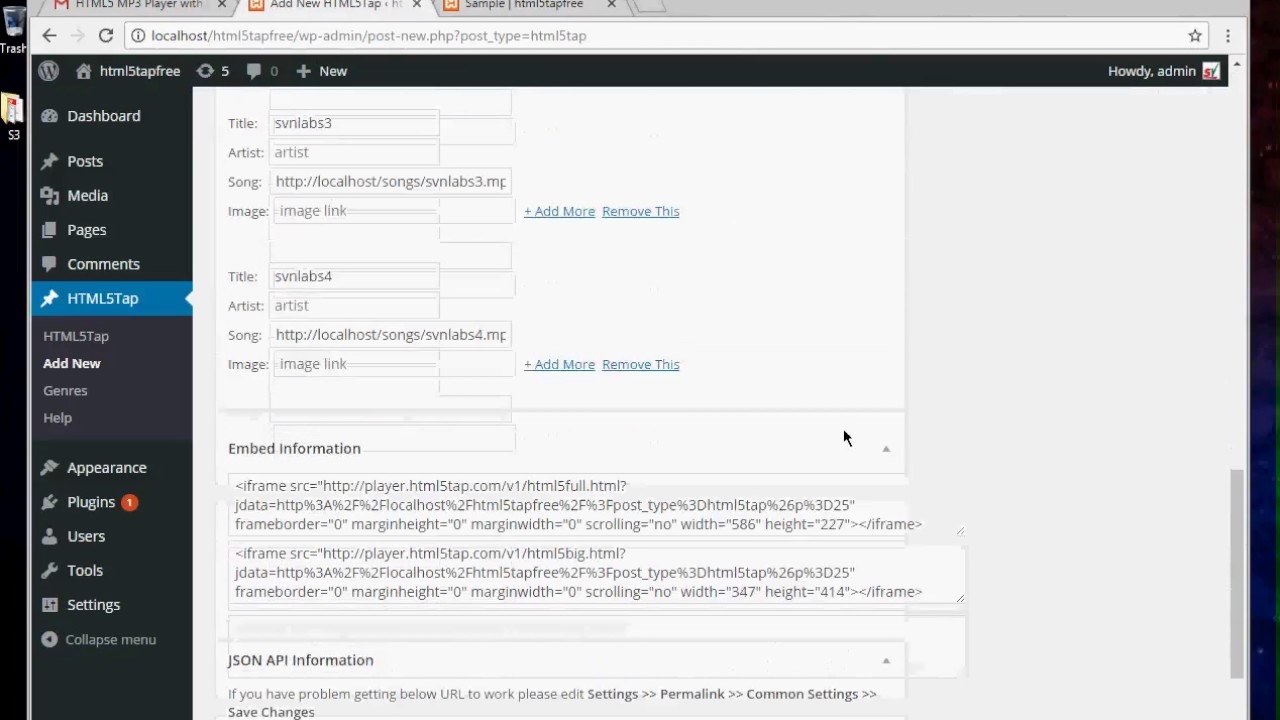Select Add New submenu item
The image size is (1280, 720).
click(72, 363)
